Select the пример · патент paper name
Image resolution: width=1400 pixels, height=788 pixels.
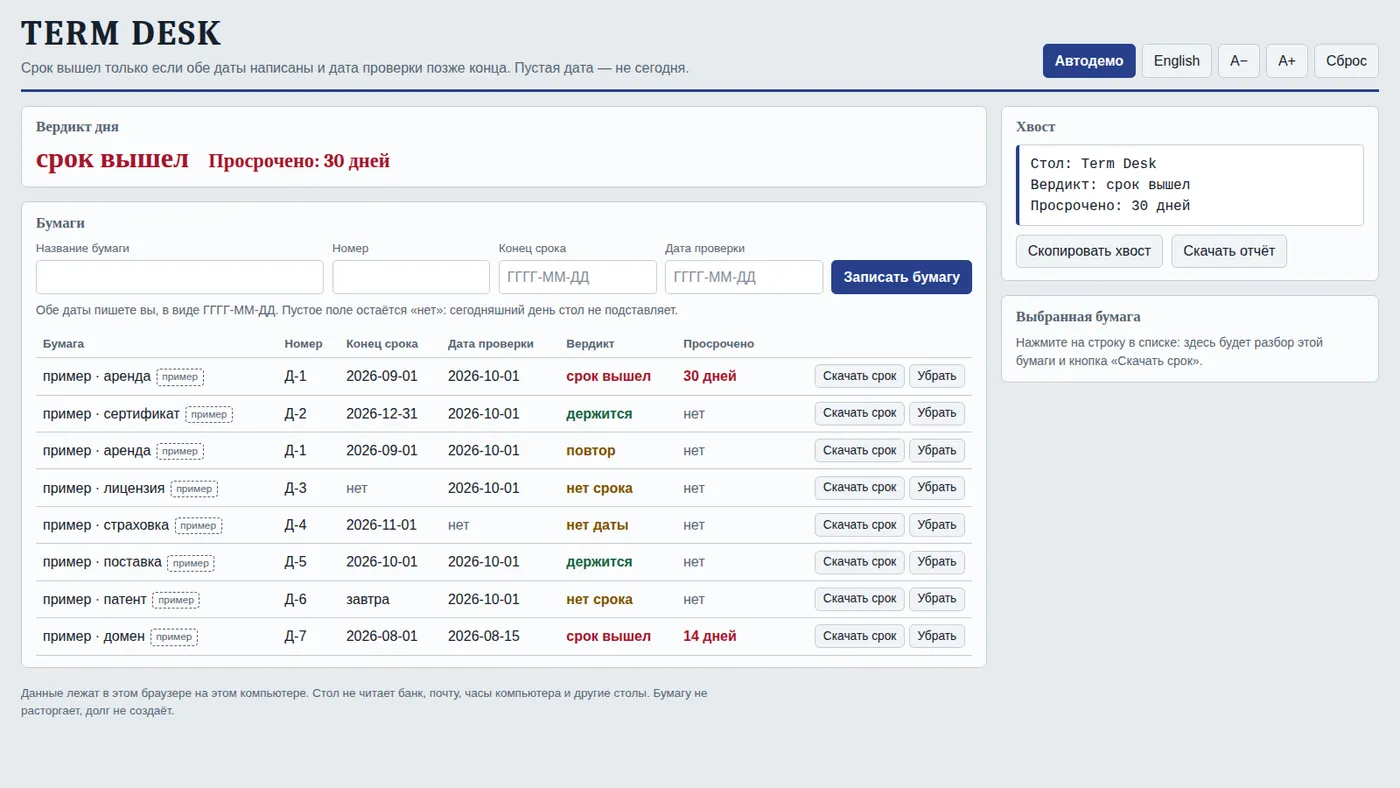95,599
